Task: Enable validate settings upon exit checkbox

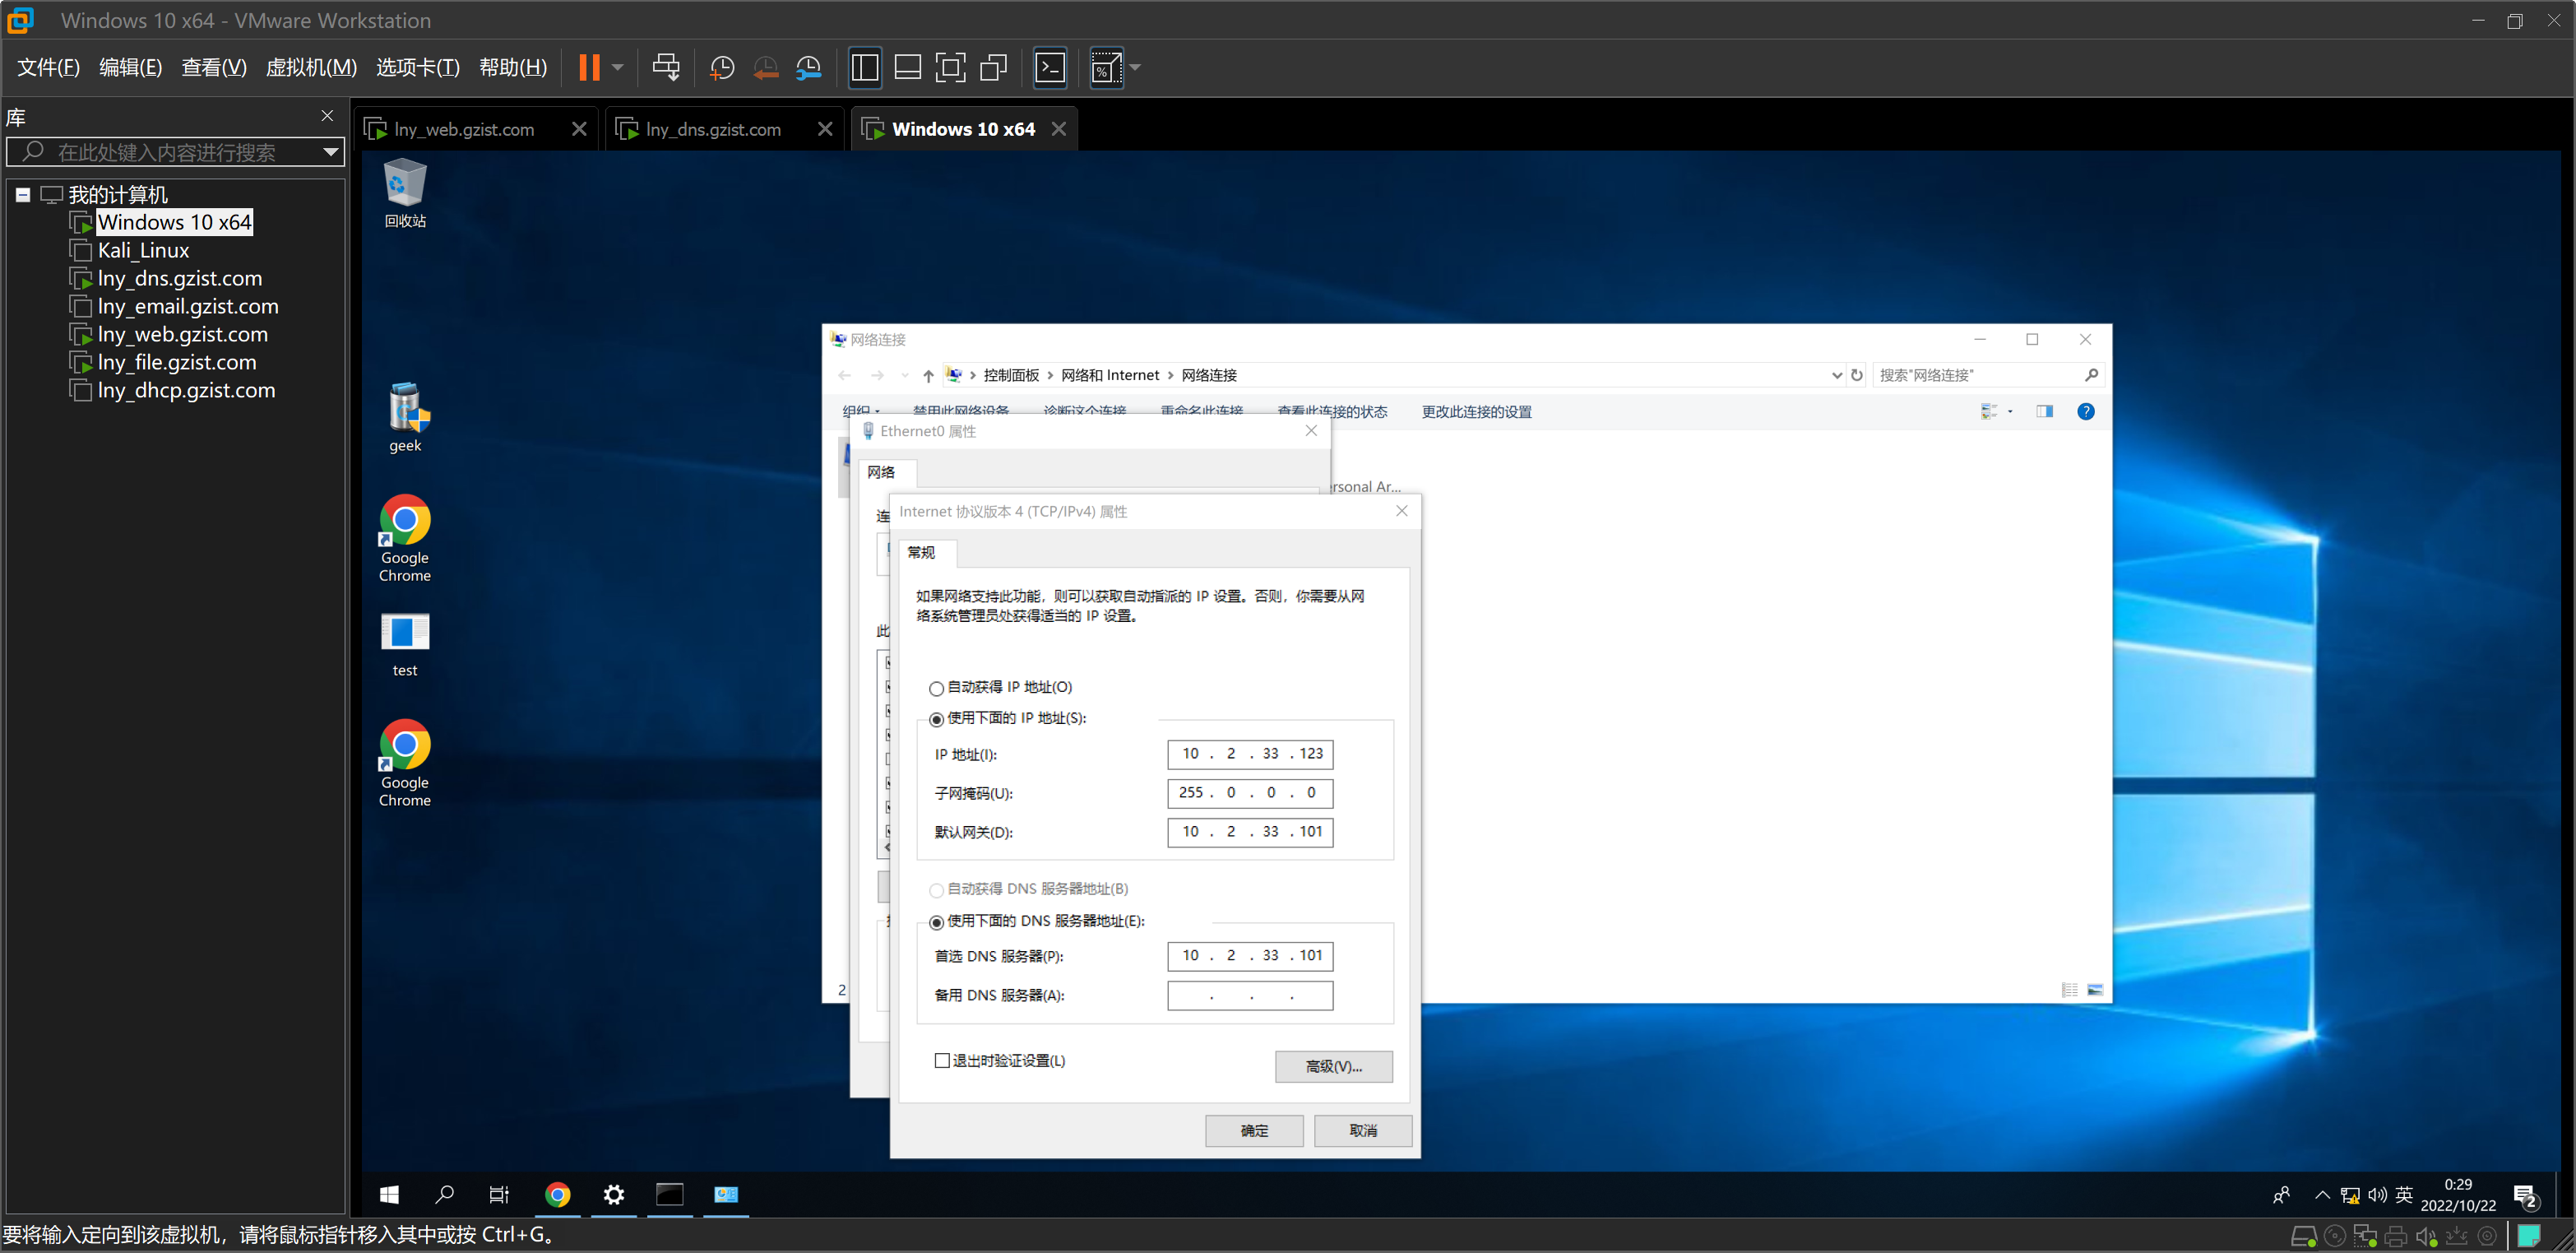Action: tap(942, 1061)
